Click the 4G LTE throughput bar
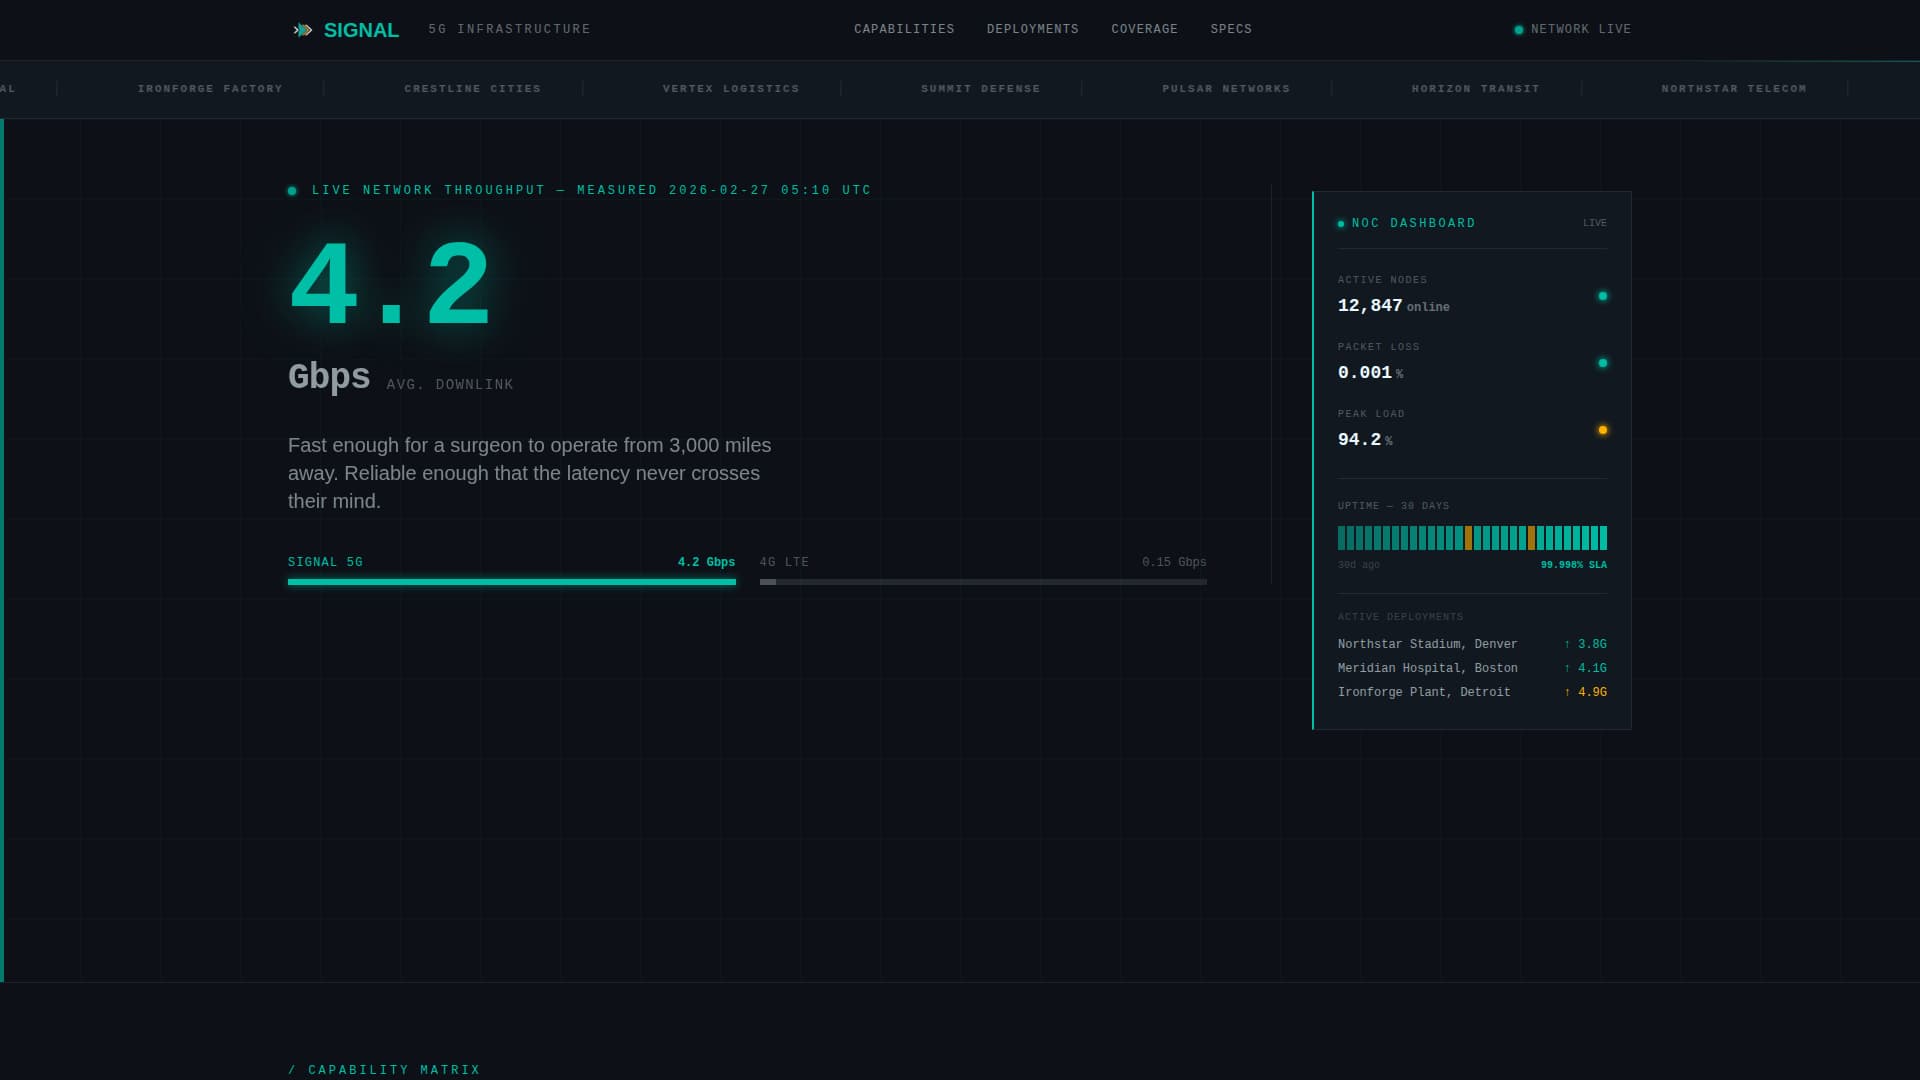 [982, 581]
